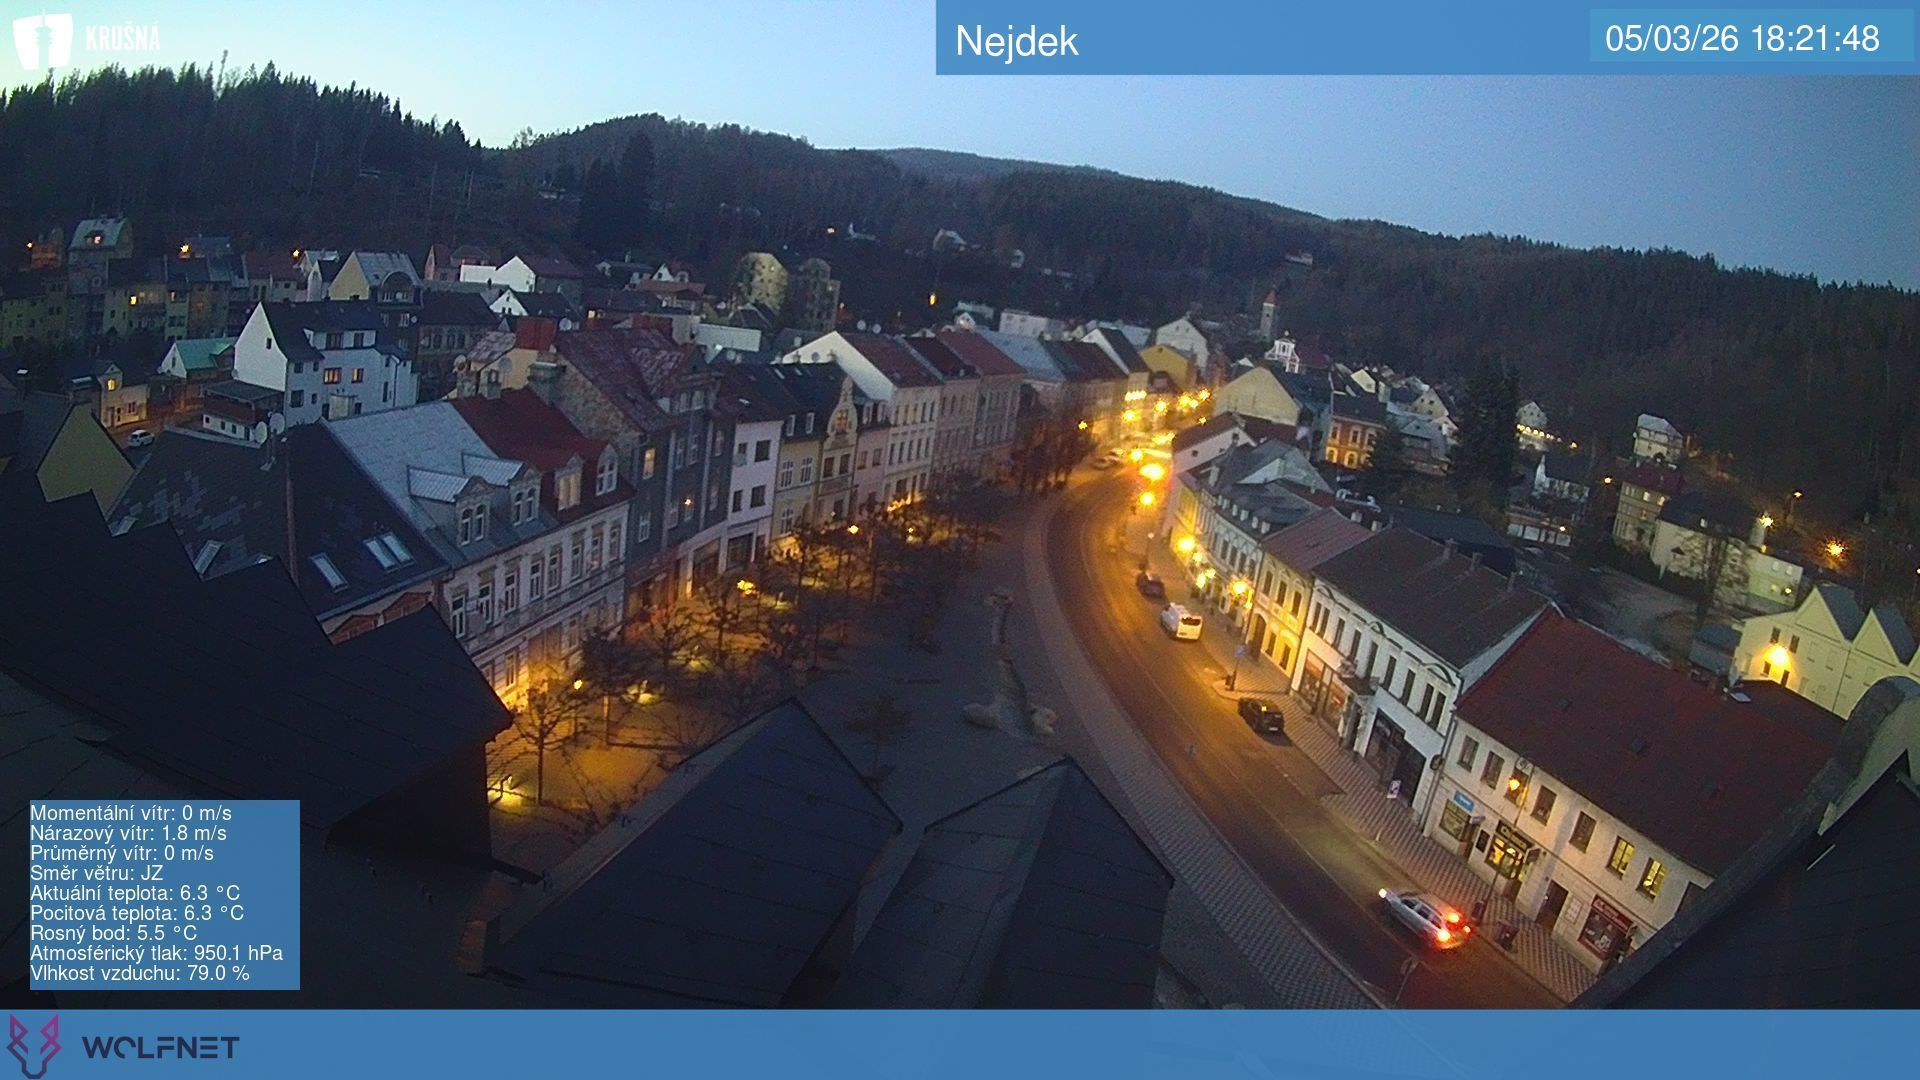1920x1080 pixels.
Task: Click the black car parked at the curb
Action: pyautogui.click(x=1260, y=714)
